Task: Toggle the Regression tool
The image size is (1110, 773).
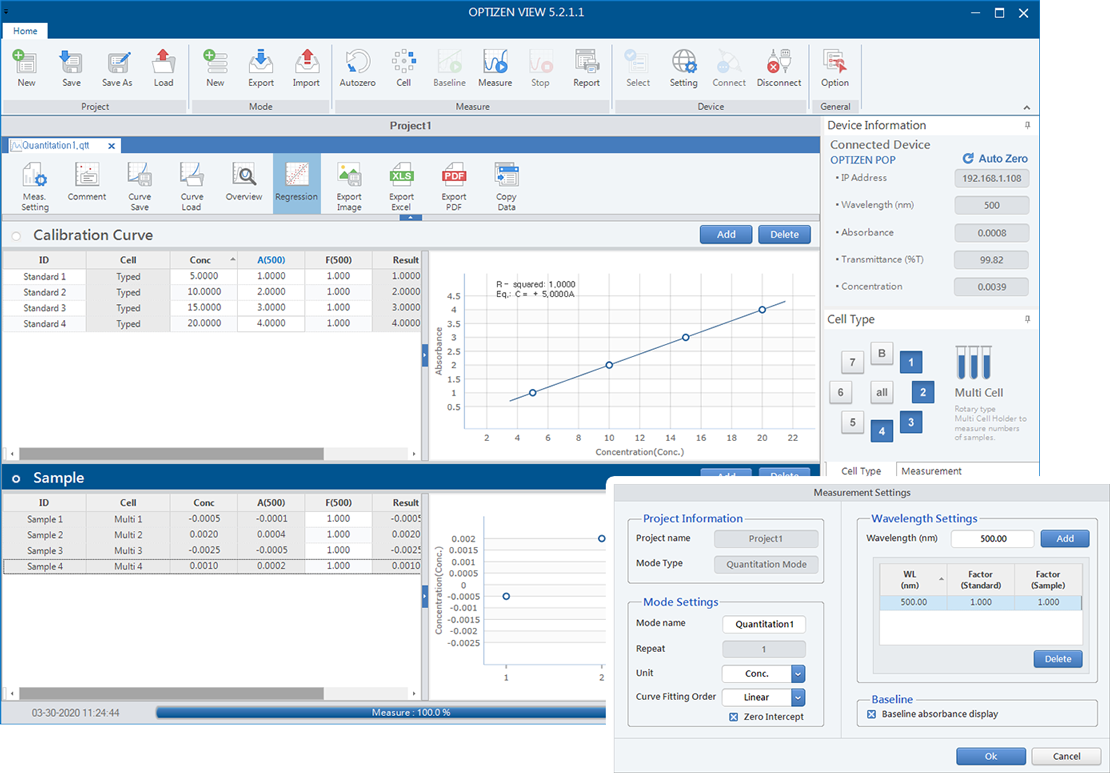Action: click(297, 183)
